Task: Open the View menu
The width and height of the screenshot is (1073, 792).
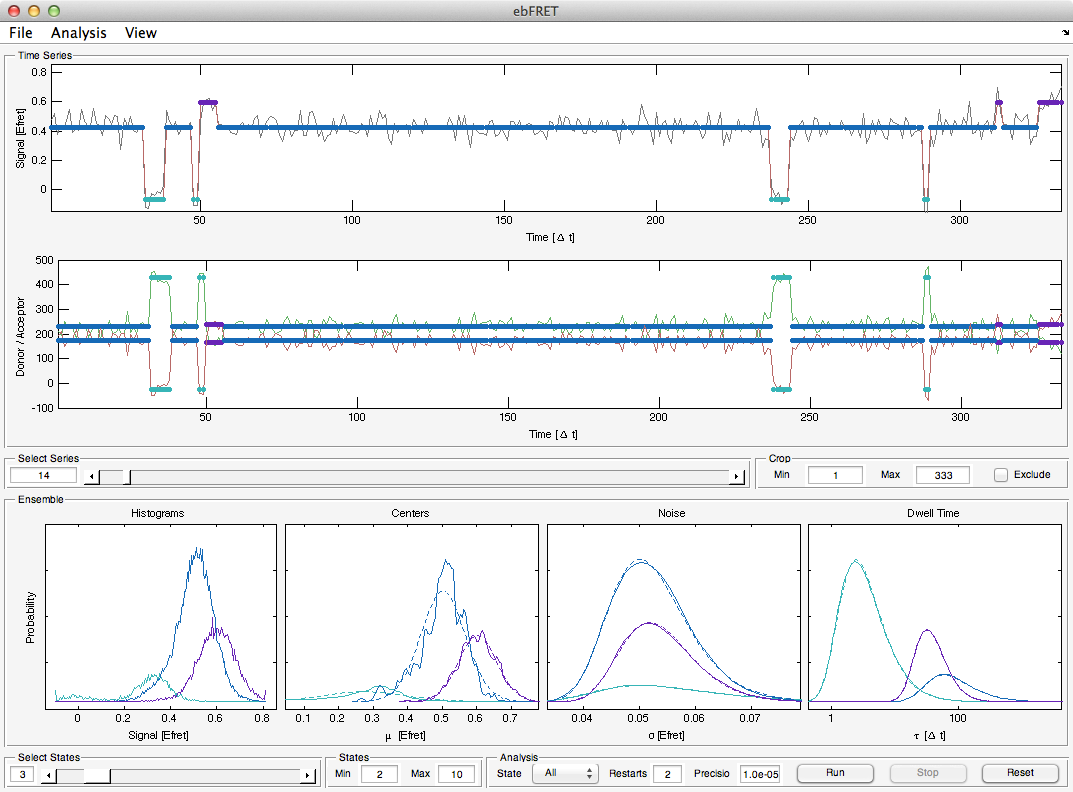Action: 140,33
